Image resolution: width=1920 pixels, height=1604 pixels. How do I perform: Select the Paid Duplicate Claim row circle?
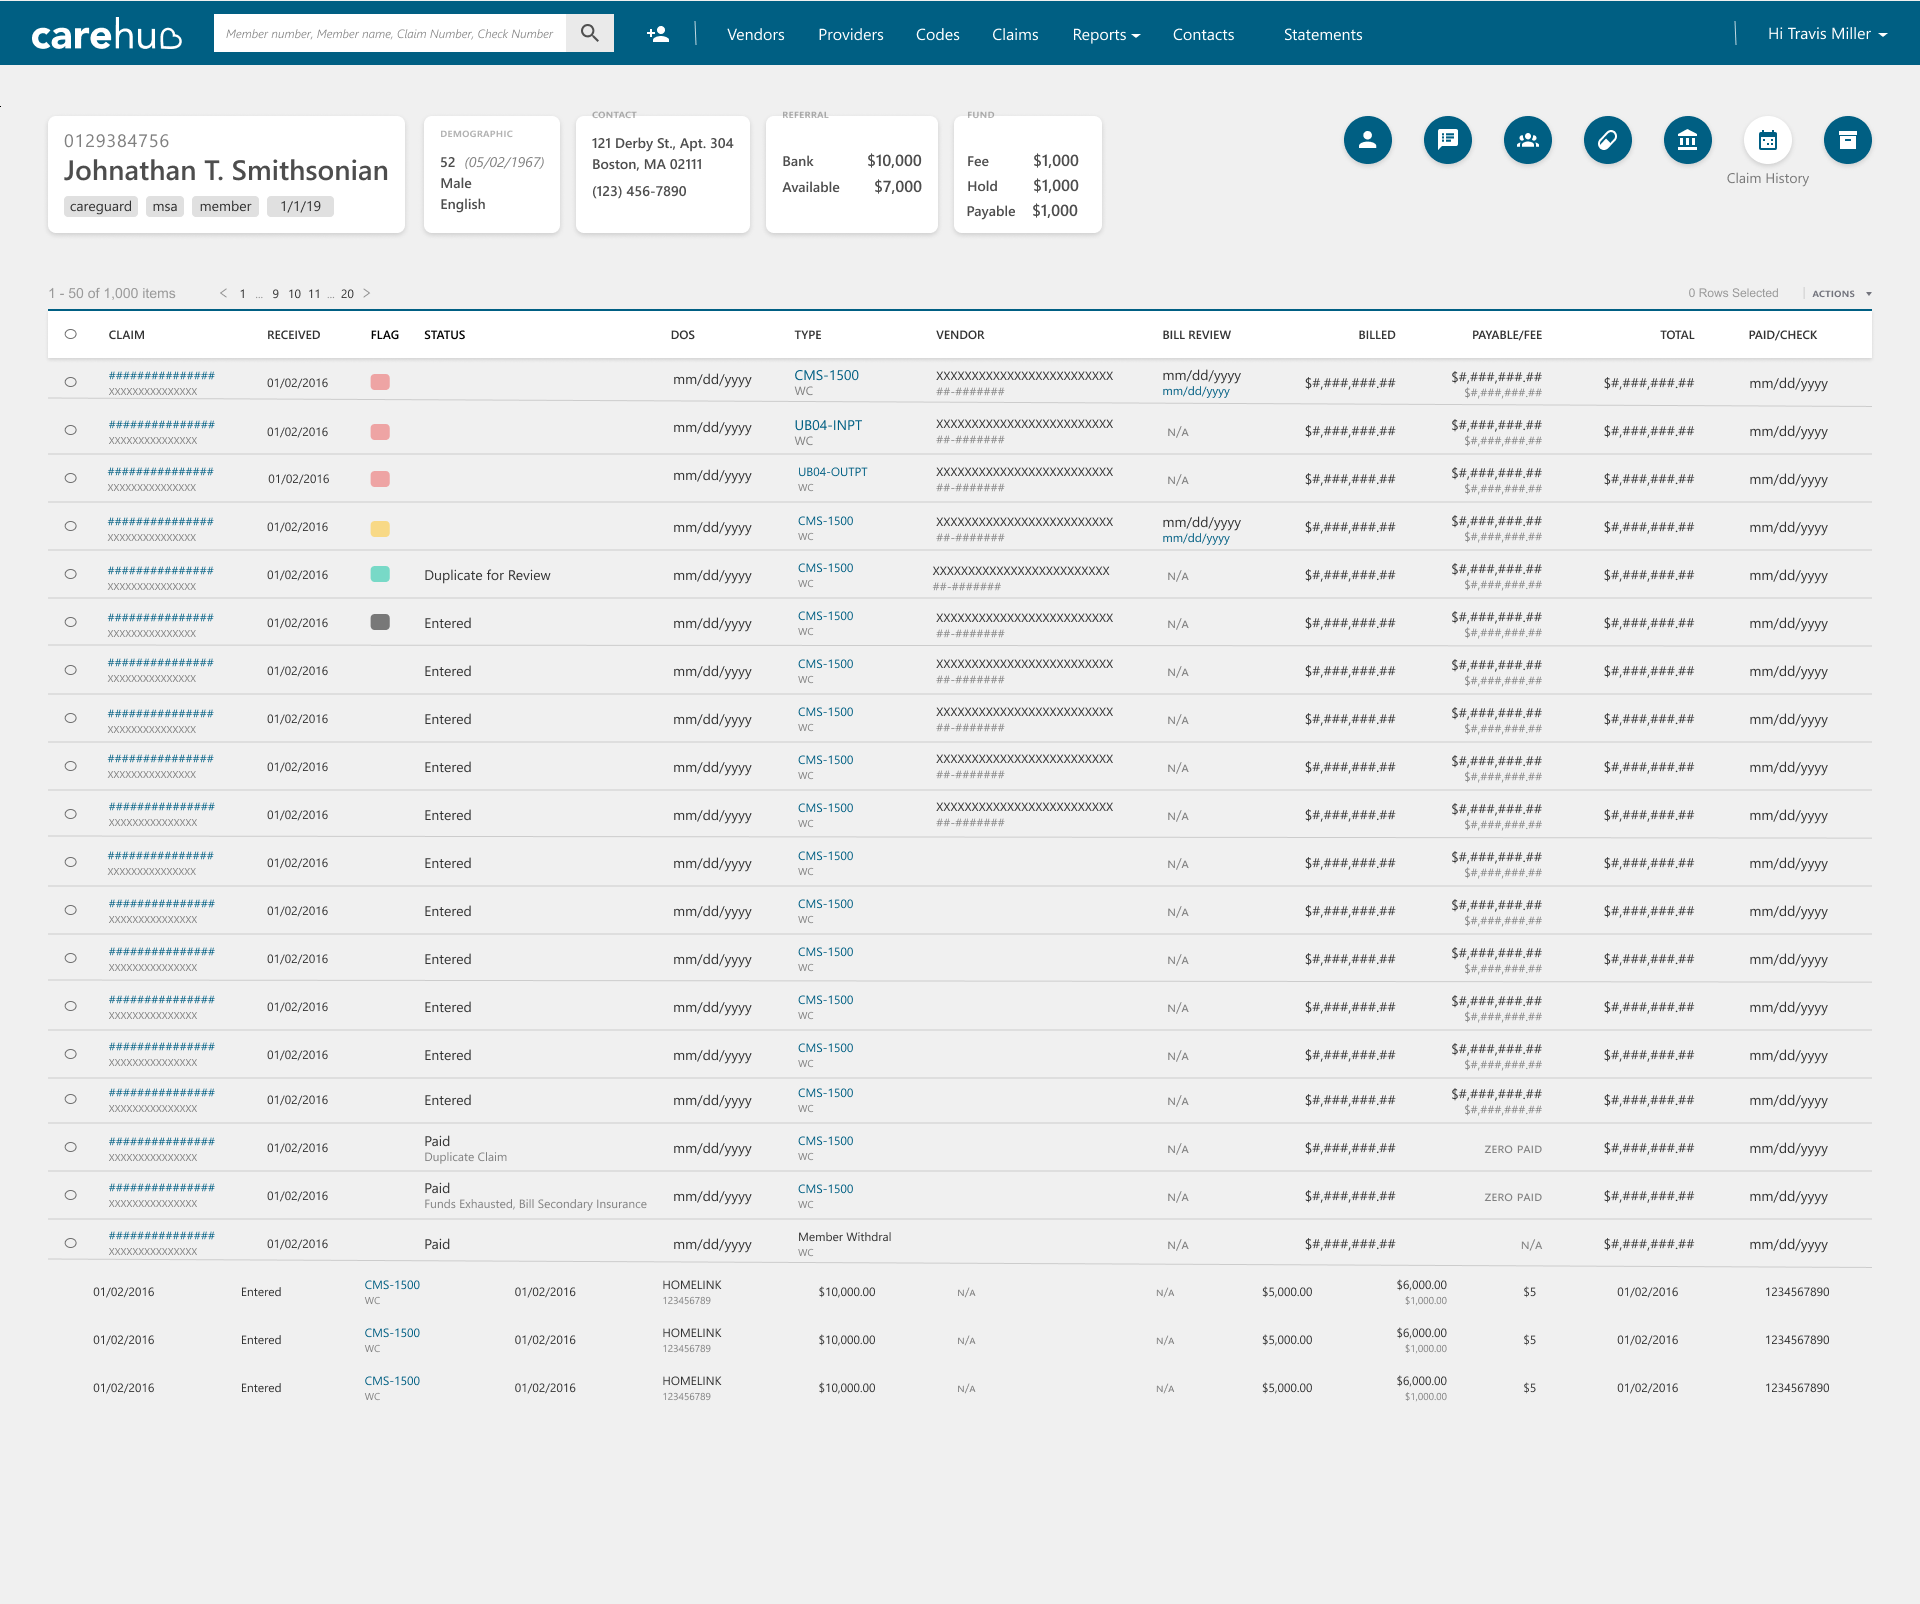[70, 1147]
